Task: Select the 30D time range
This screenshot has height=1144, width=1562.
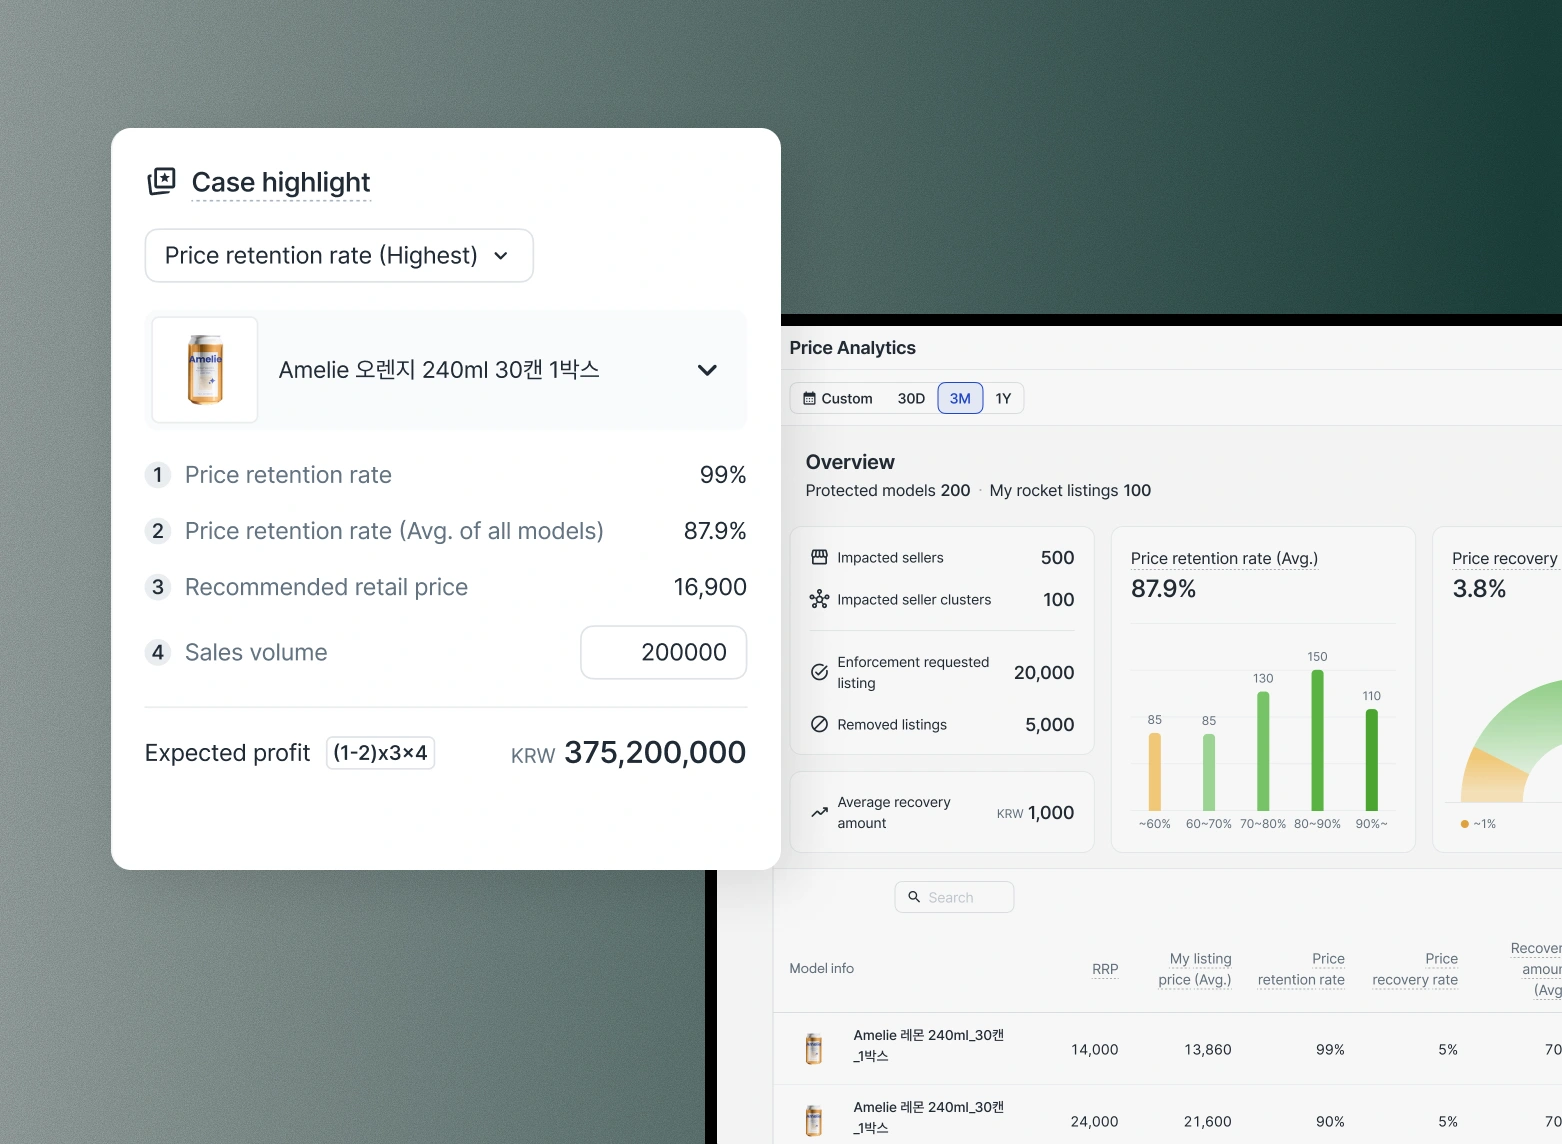Action: coord(909,398)
